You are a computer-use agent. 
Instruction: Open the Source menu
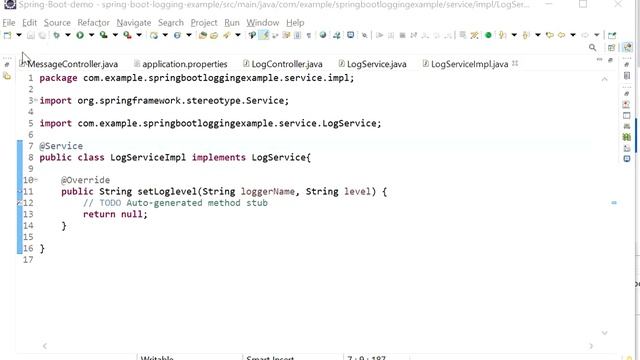point(57,23)
